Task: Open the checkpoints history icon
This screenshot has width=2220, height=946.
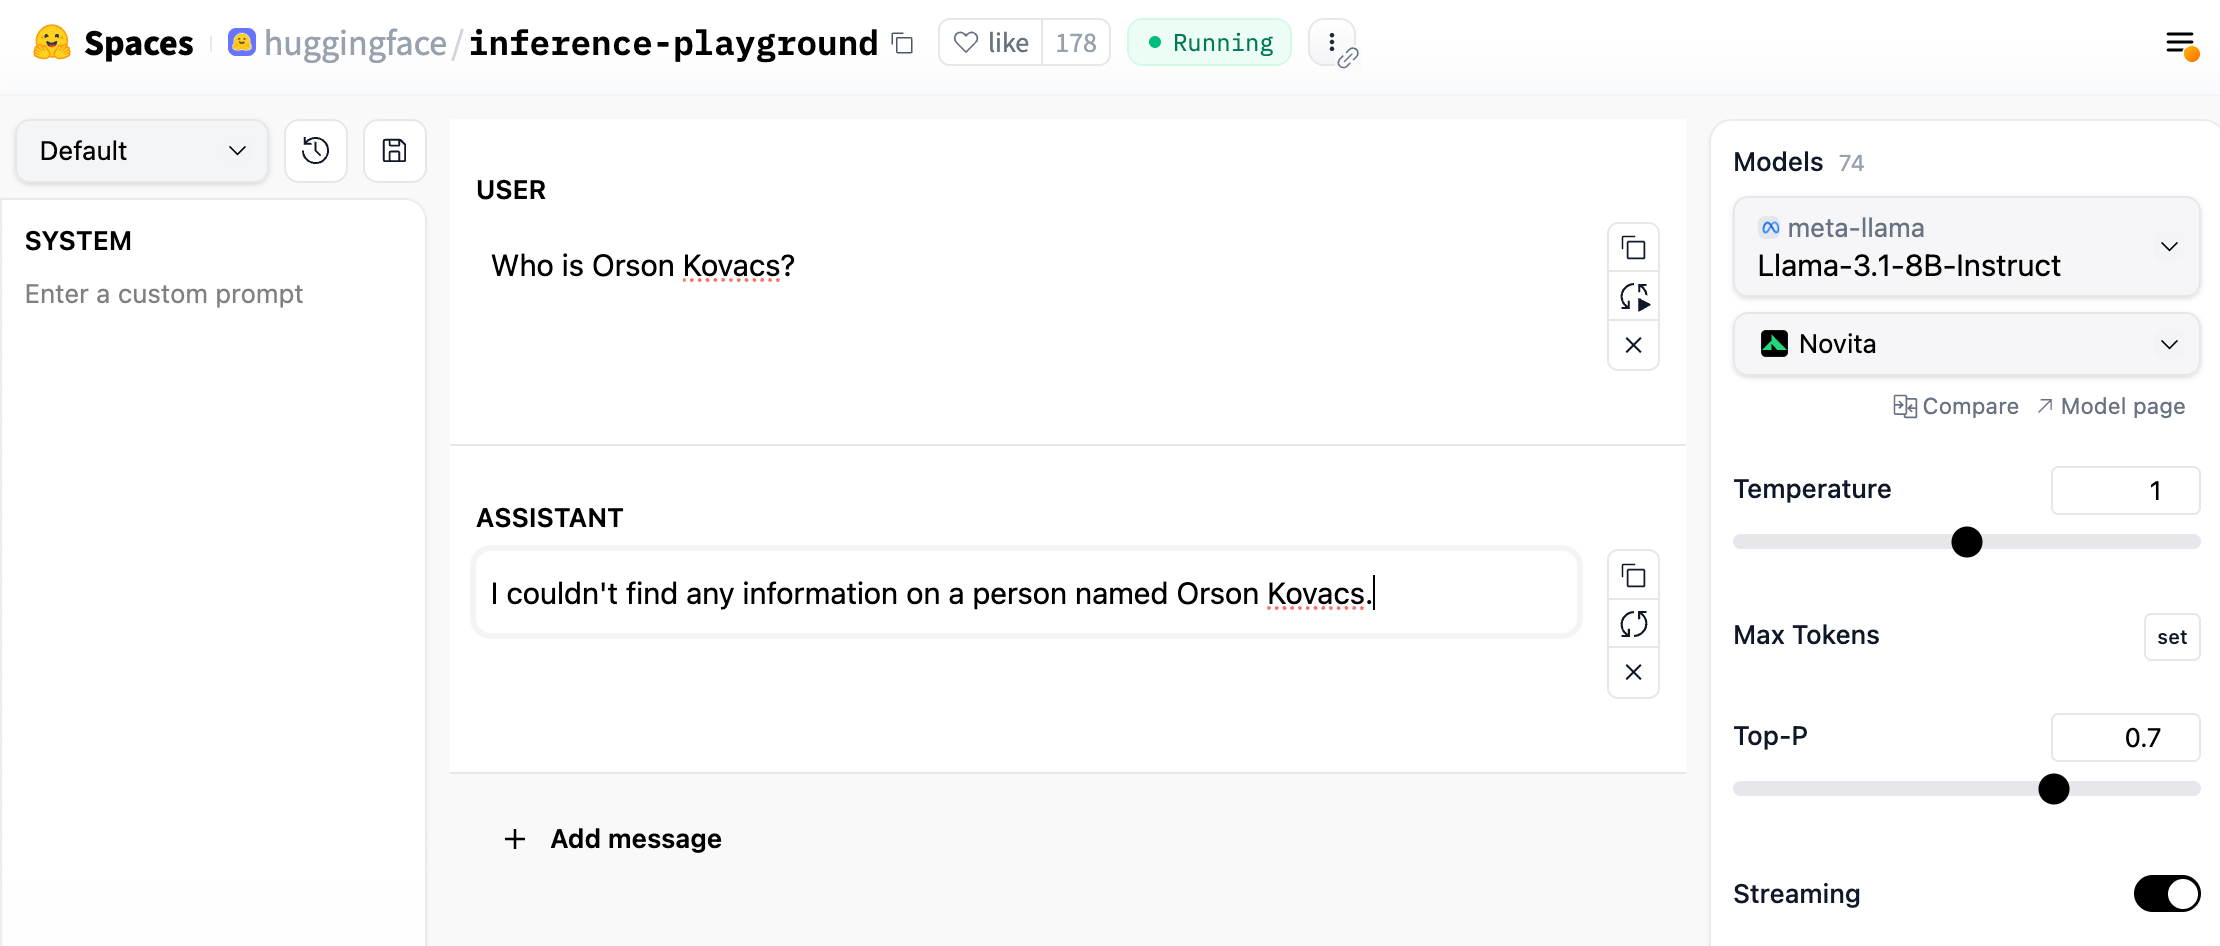Action: click(316, 151)
